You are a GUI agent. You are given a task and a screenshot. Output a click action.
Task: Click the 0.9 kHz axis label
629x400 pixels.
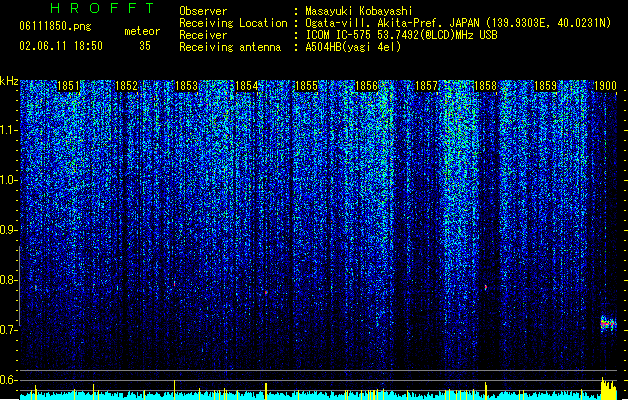[x=9, y=230]
